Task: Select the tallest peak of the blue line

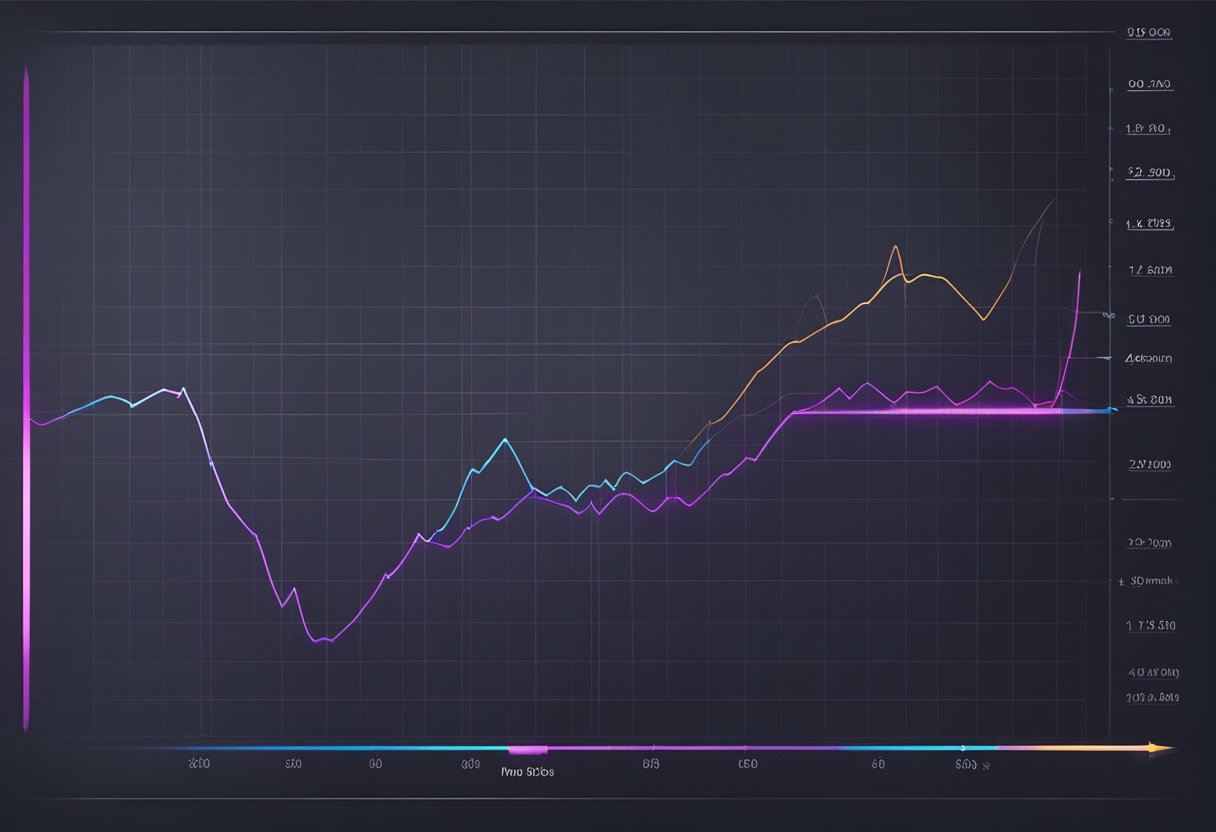Action: click(x=505, y=439)
